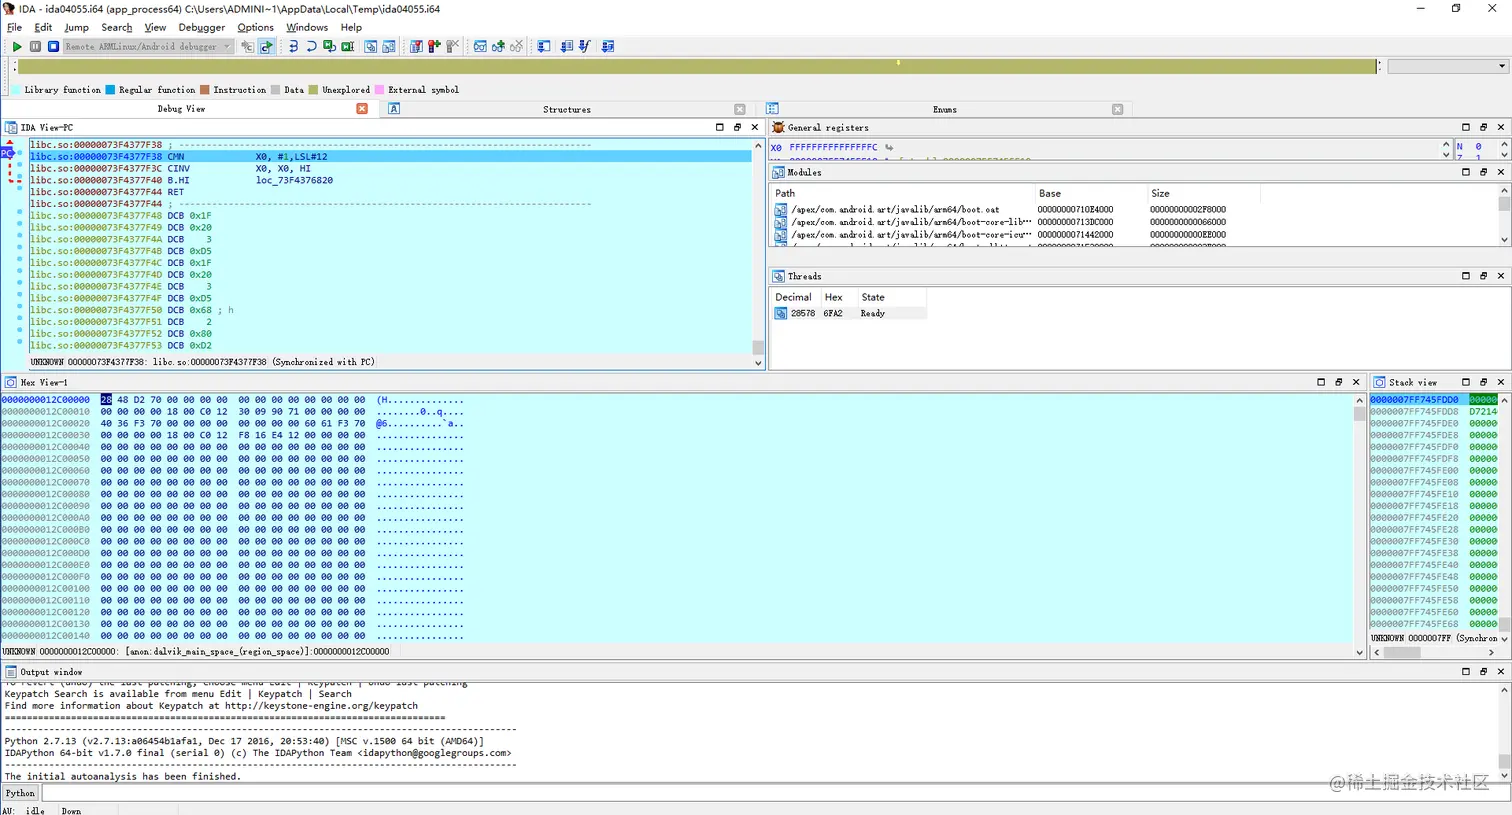Click the Step over toolbar icon

[311, 46]
